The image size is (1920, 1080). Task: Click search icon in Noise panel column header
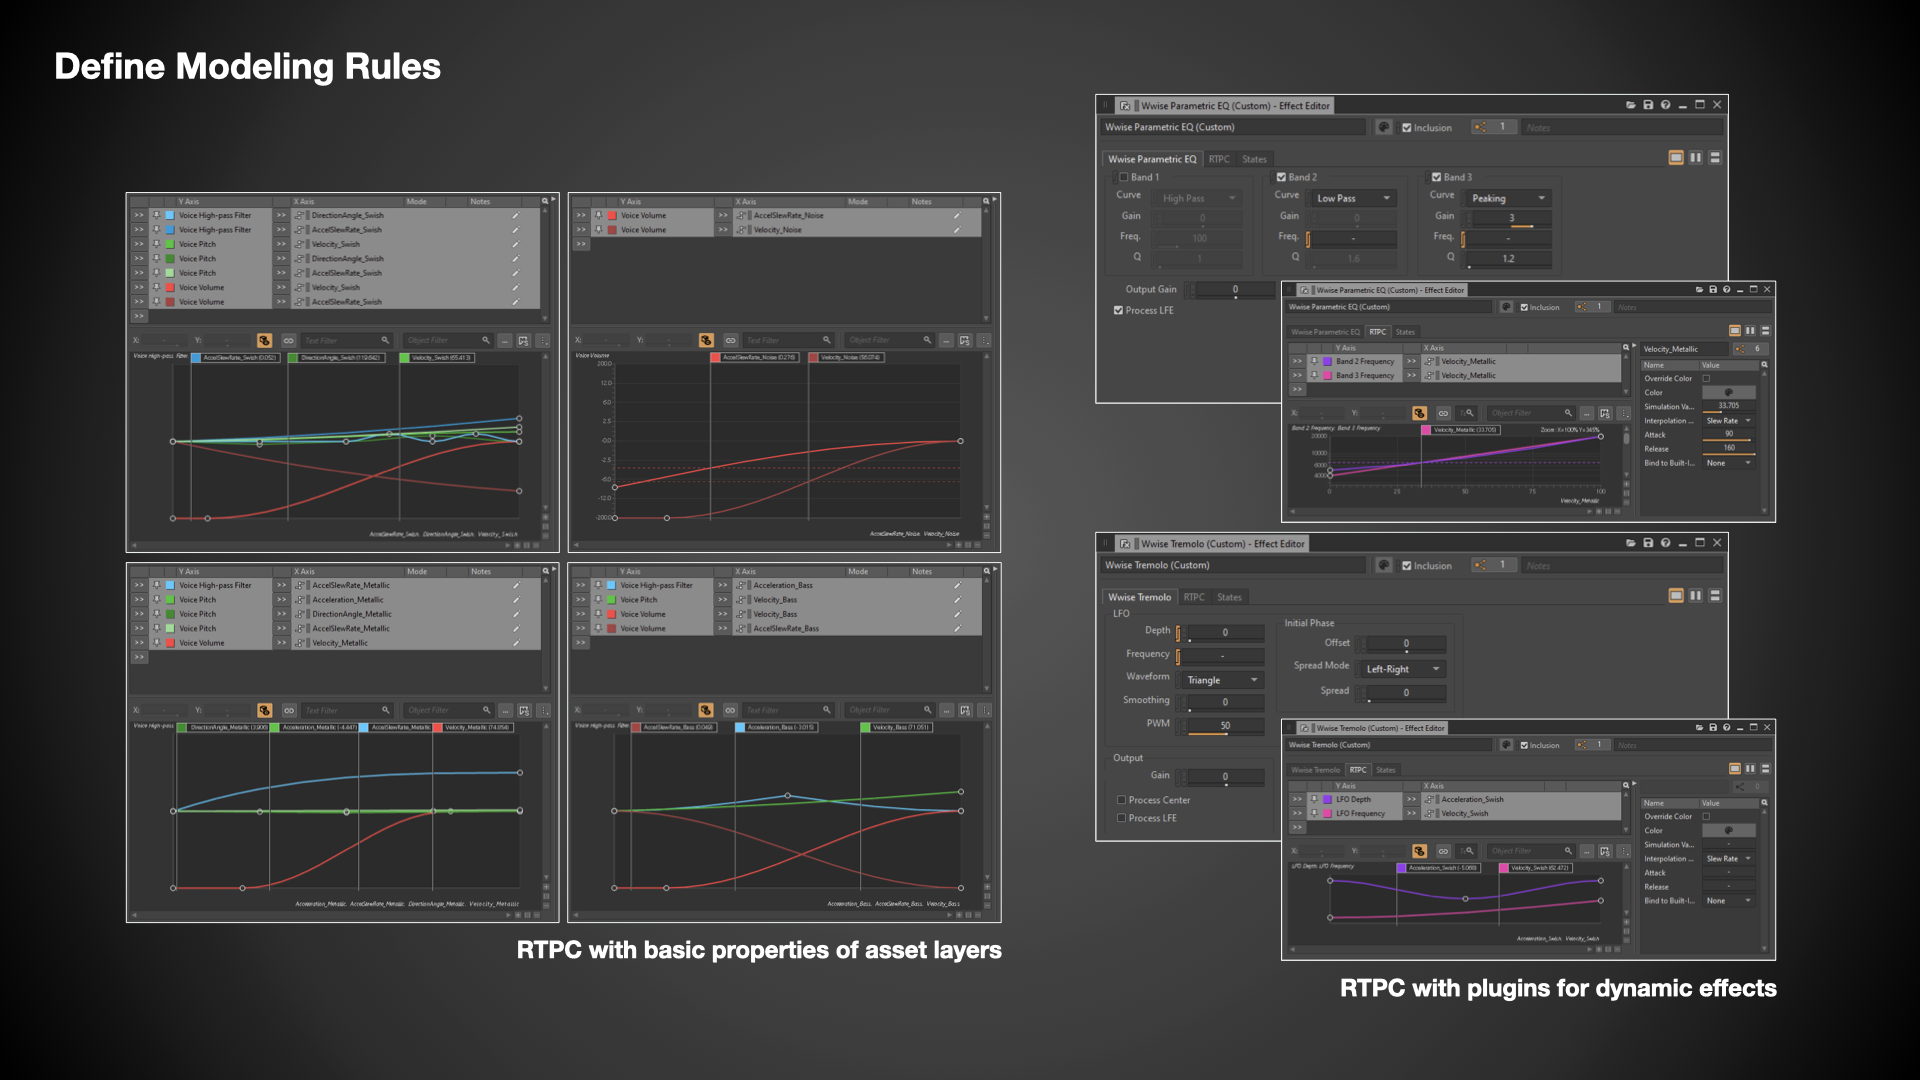[986, 201]
